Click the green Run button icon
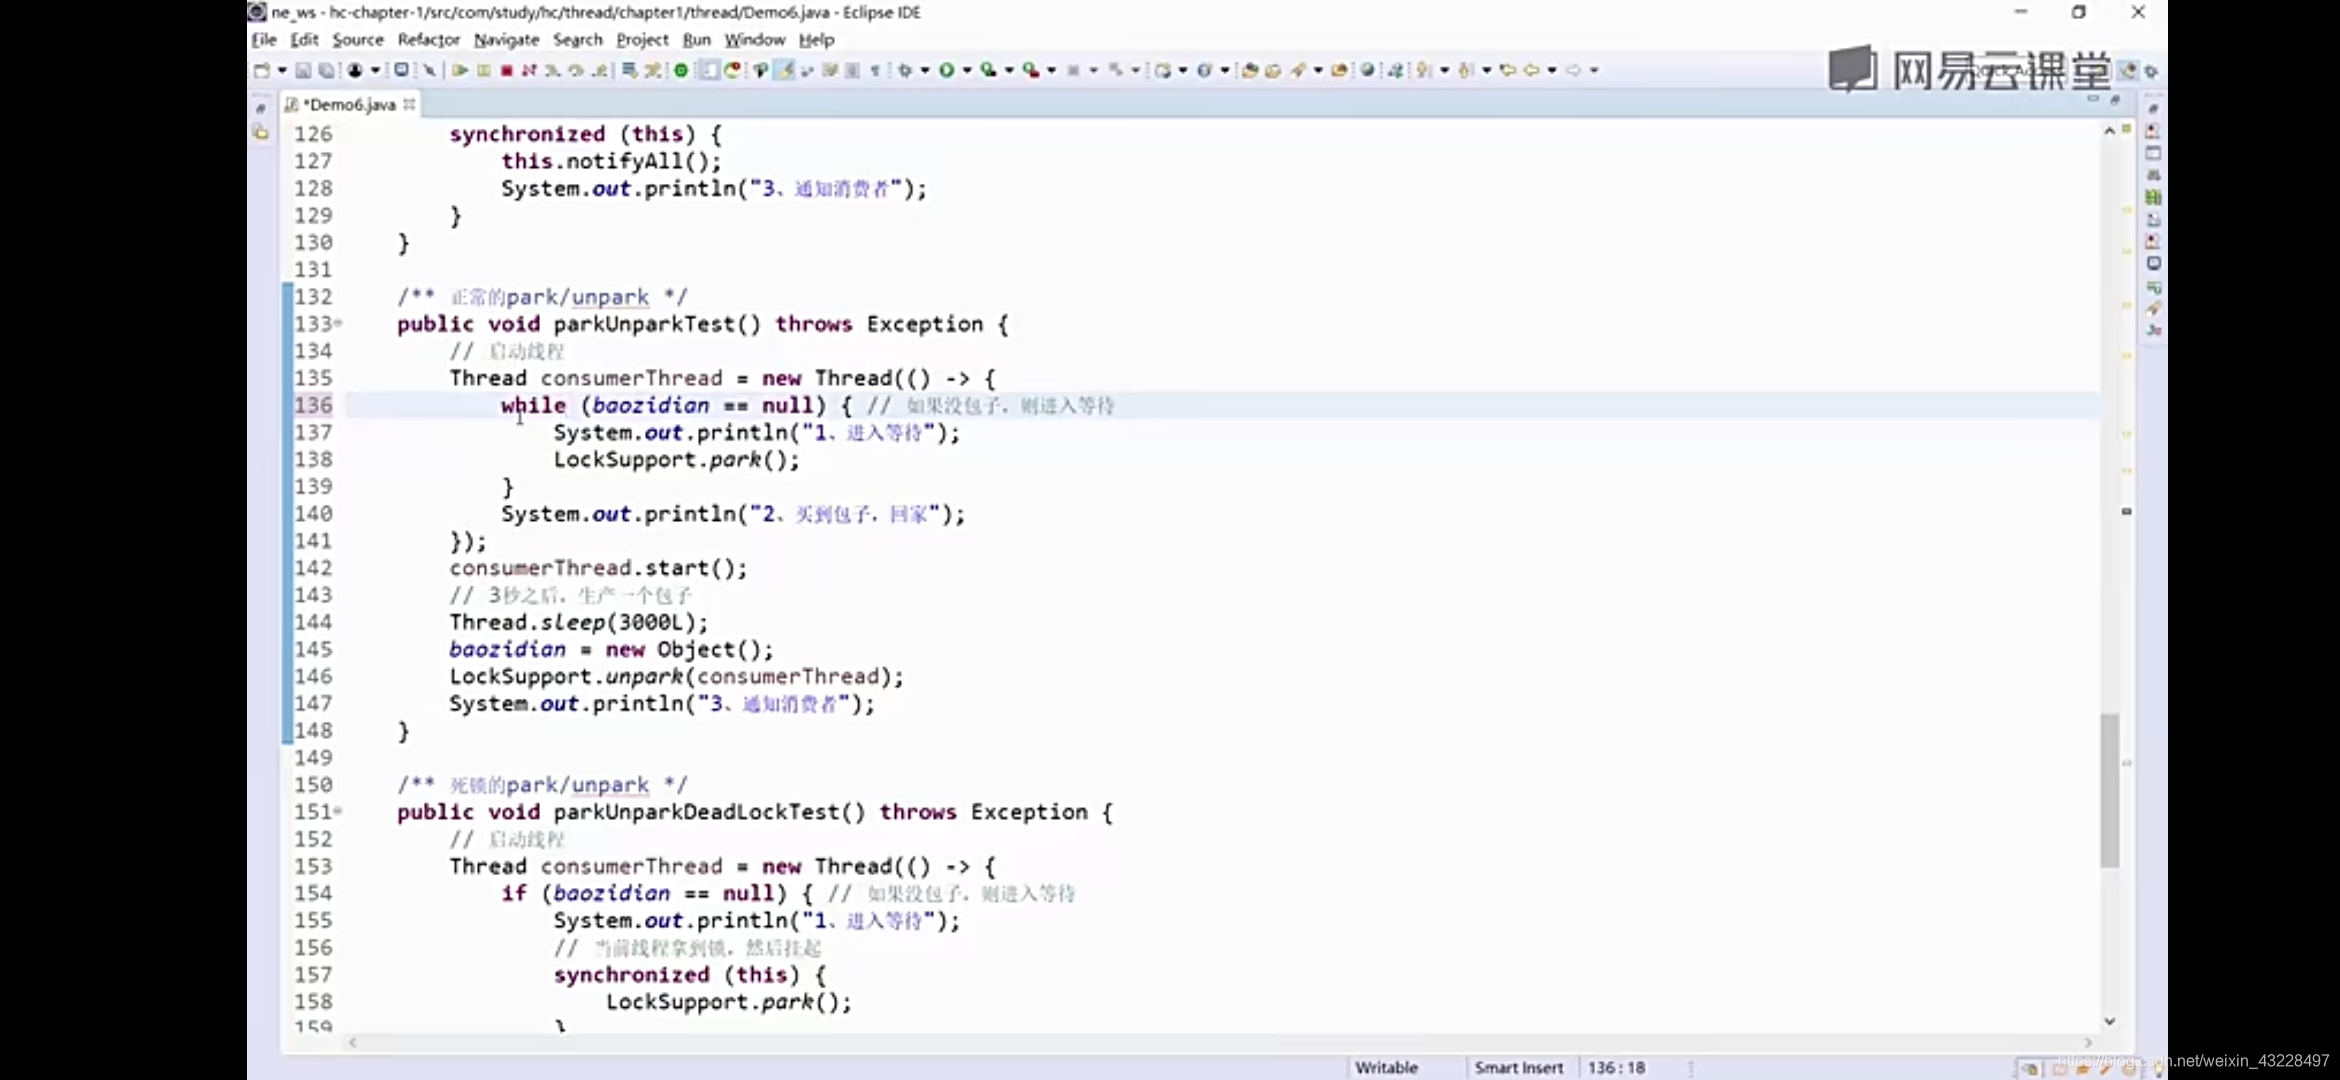 pos(946,70)
